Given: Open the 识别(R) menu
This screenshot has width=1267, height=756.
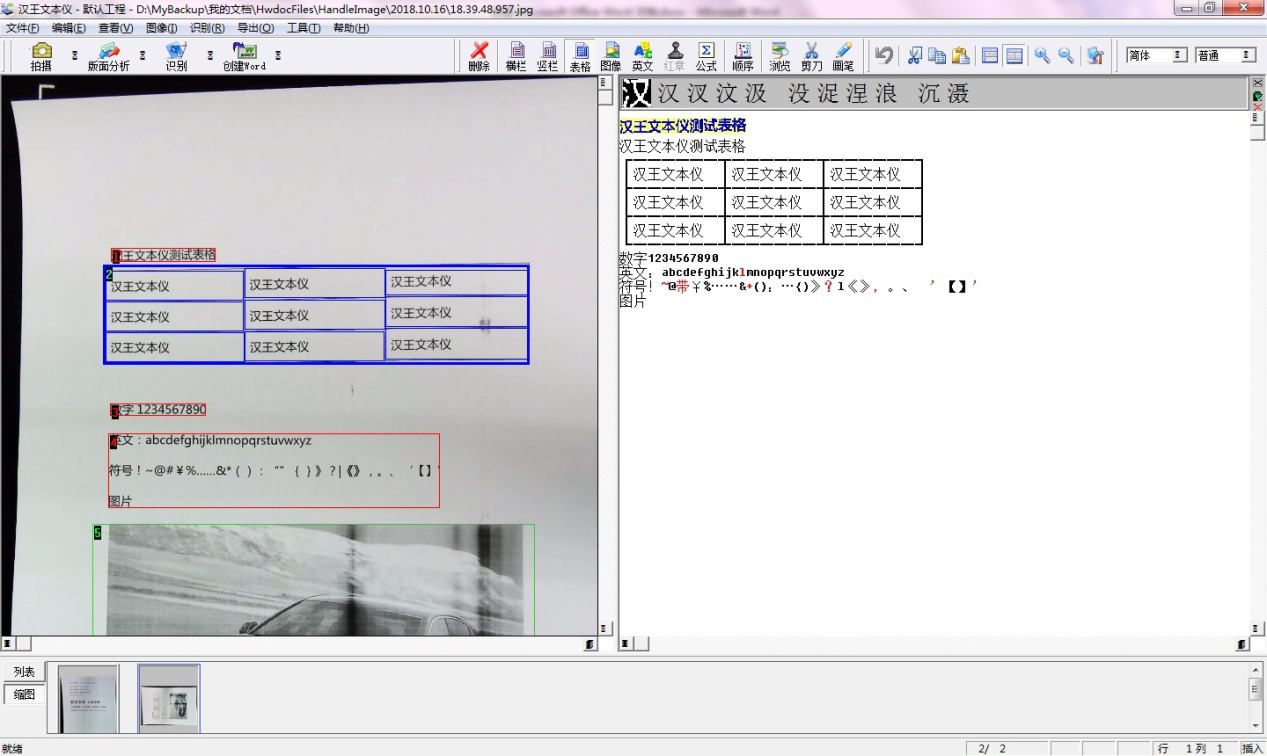Looking at the screenshot, I should pyautogui.click(x=207, y=28).
